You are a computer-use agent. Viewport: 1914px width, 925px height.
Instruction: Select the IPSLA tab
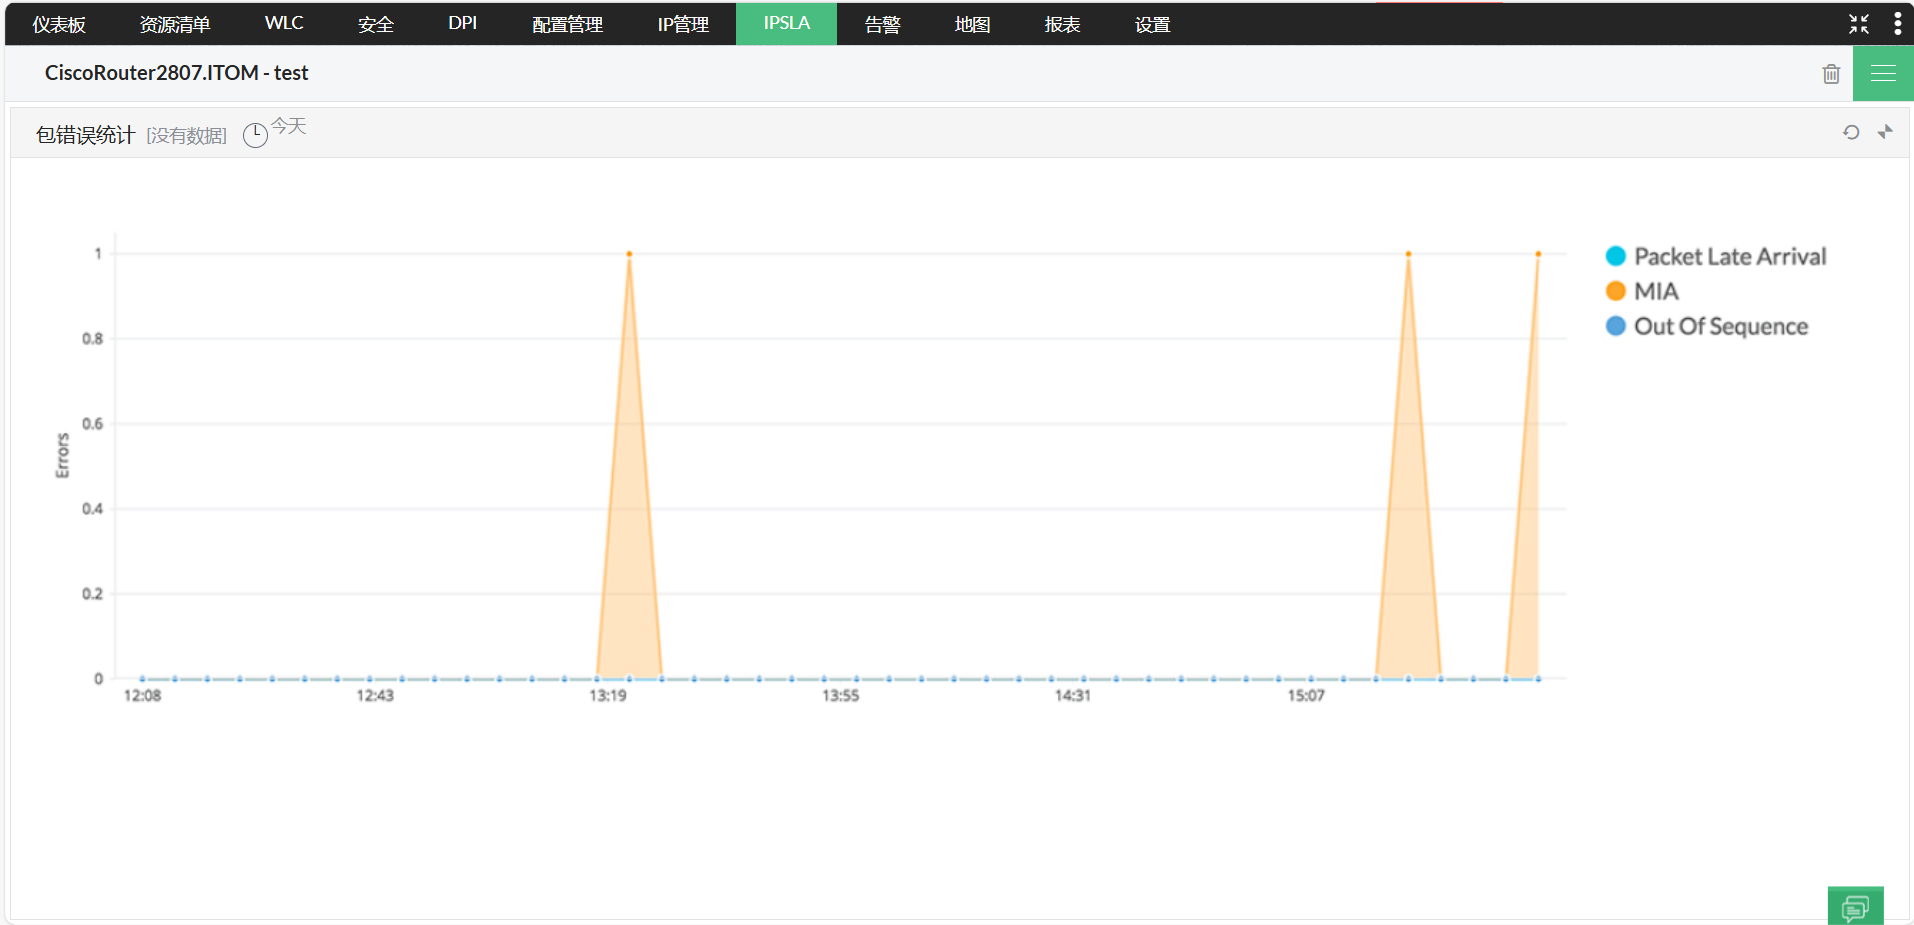click(787, 24)
